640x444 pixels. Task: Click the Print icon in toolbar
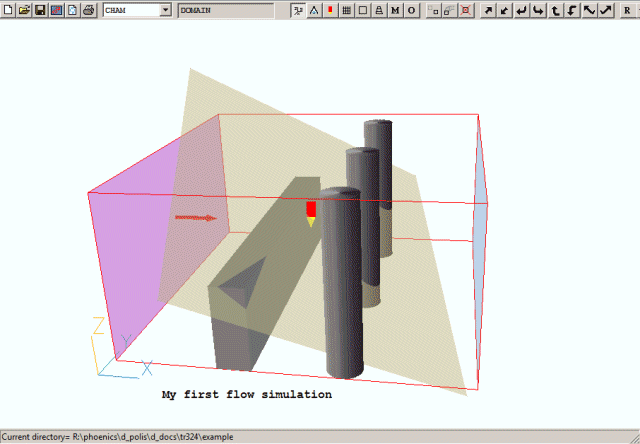click(88, 10)
